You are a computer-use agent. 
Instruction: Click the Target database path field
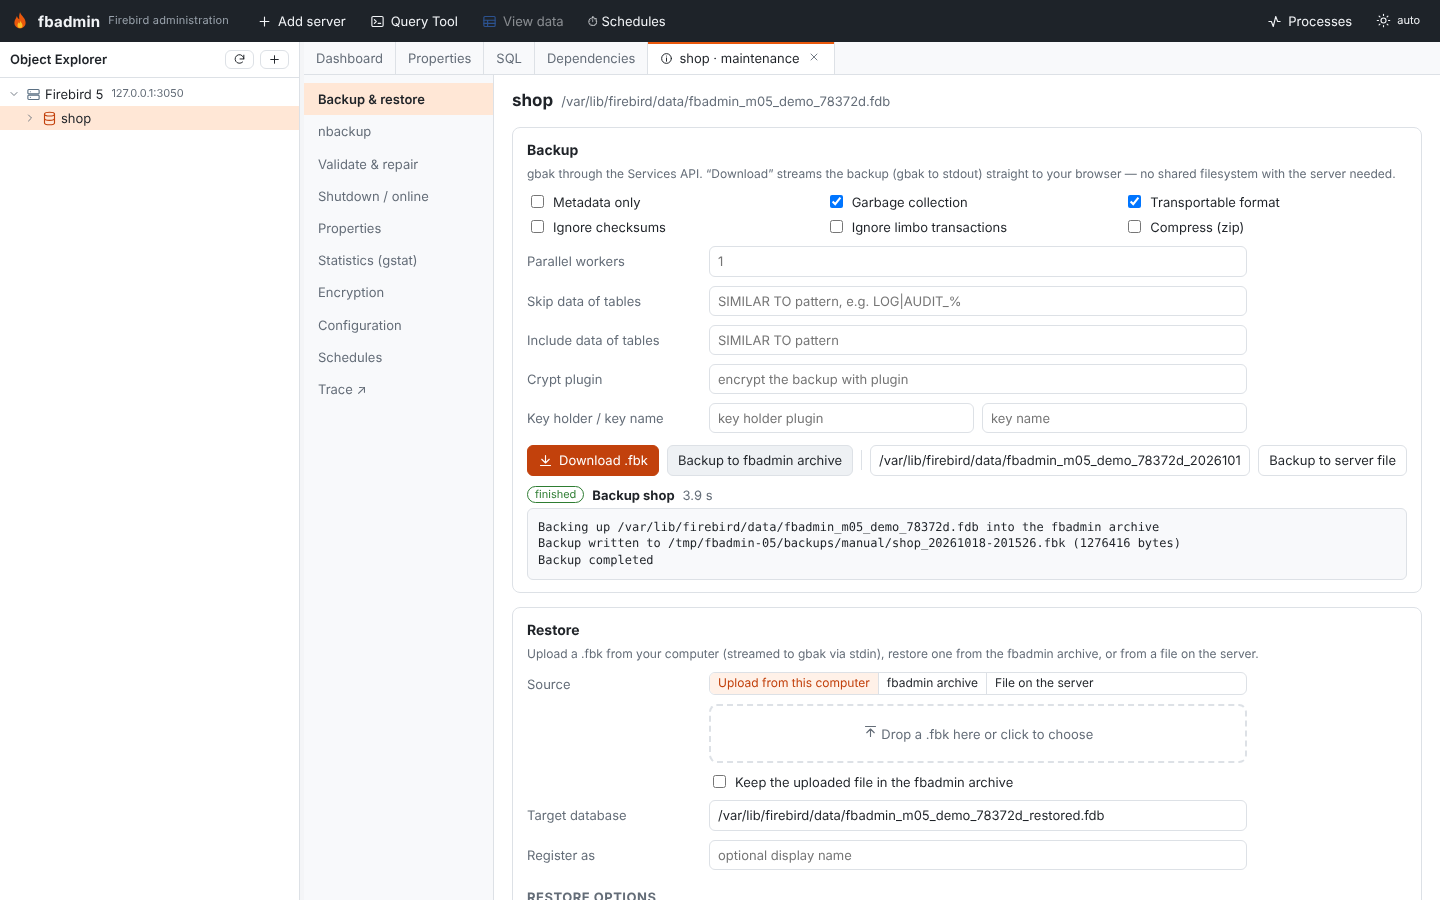click(978, 815)
